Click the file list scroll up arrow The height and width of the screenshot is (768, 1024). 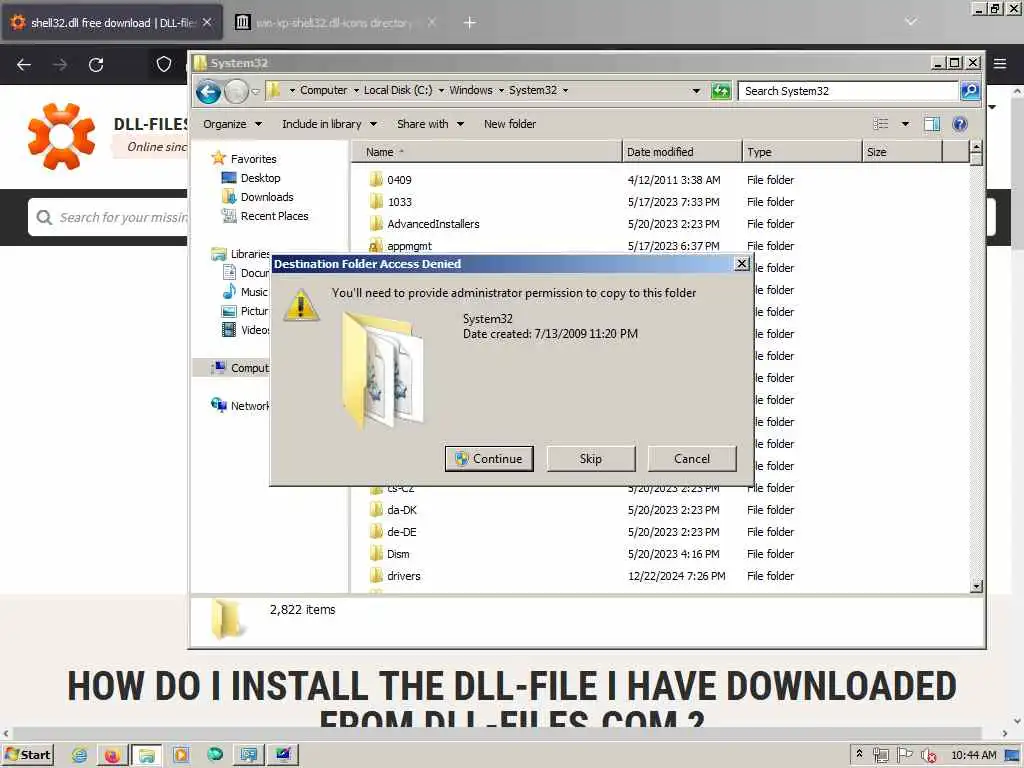tap(976, 146)
